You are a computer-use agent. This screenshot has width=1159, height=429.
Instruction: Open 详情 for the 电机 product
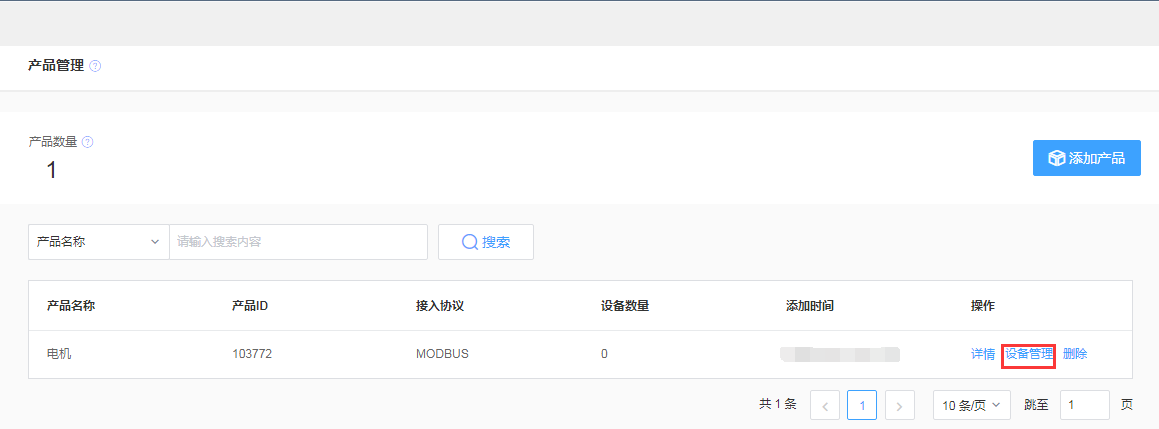[x=982, y=354]
